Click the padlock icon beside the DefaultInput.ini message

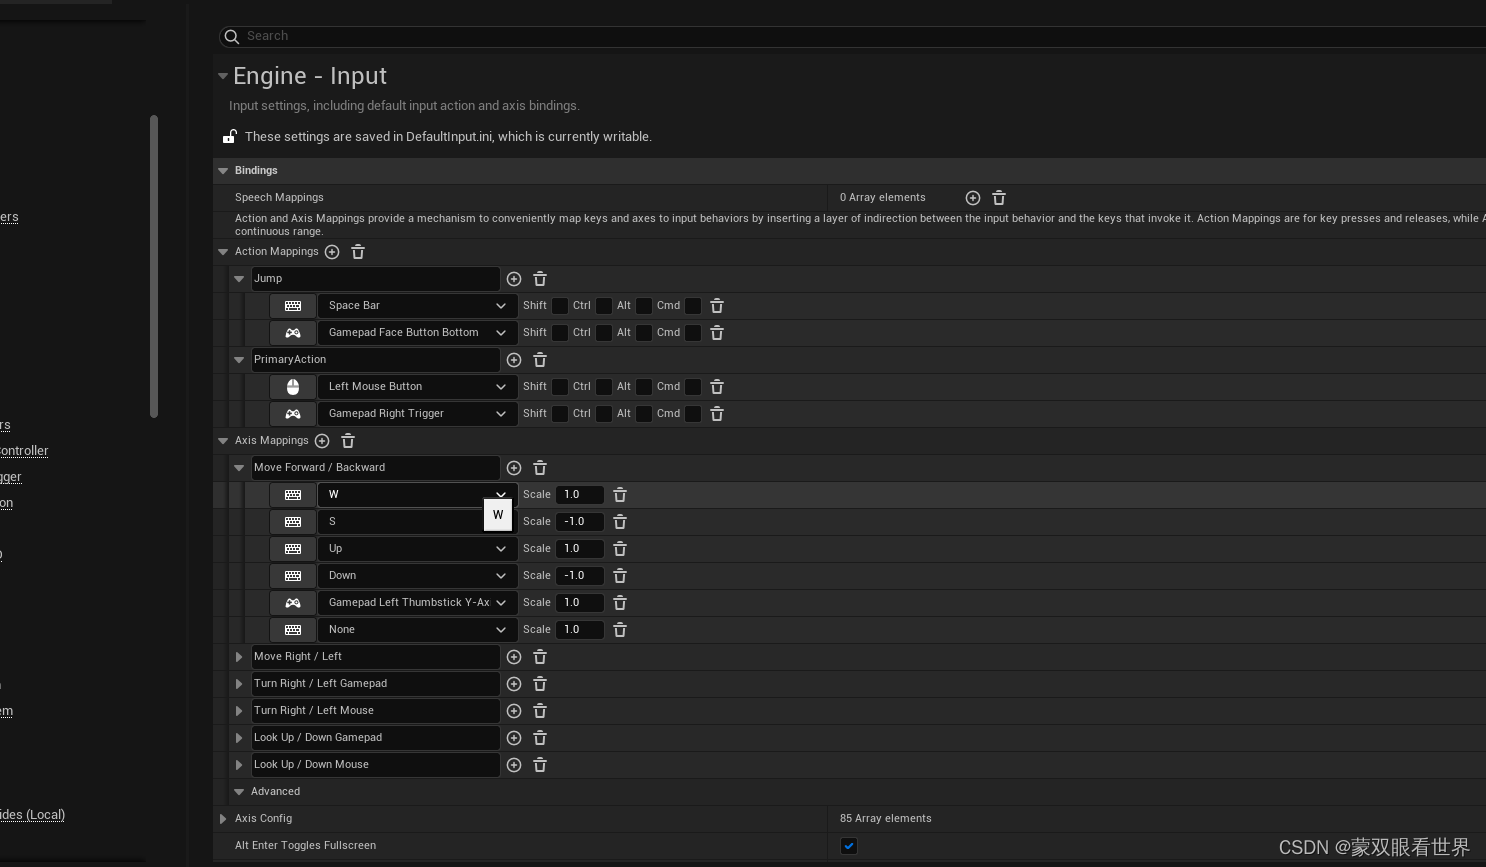coord(229,136)
